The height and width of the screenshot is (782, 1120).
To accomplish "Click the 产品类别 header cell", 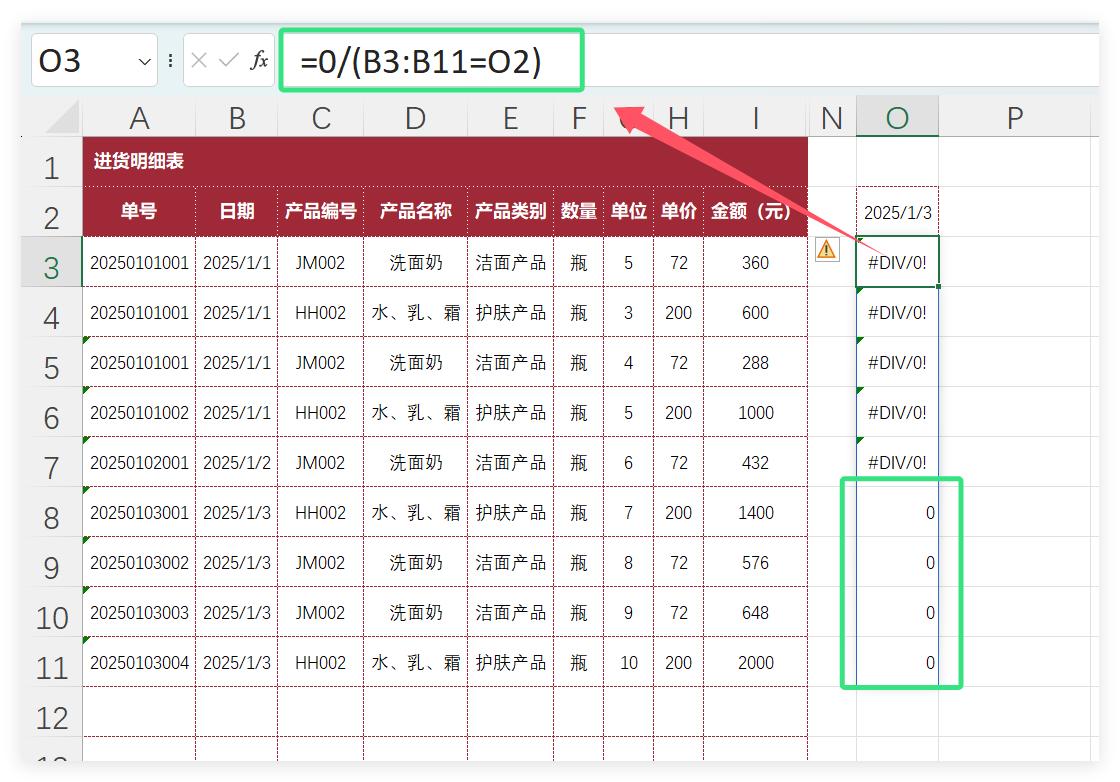I will click(511, 211).
